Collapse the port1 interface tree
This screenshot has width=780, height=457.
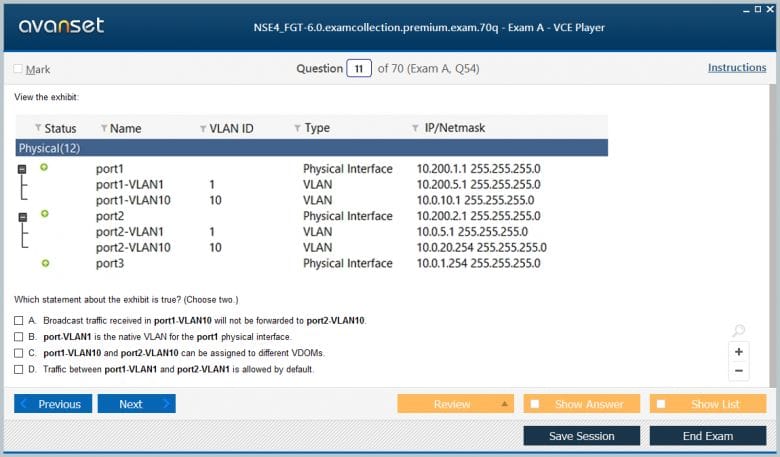coord(23,170)
